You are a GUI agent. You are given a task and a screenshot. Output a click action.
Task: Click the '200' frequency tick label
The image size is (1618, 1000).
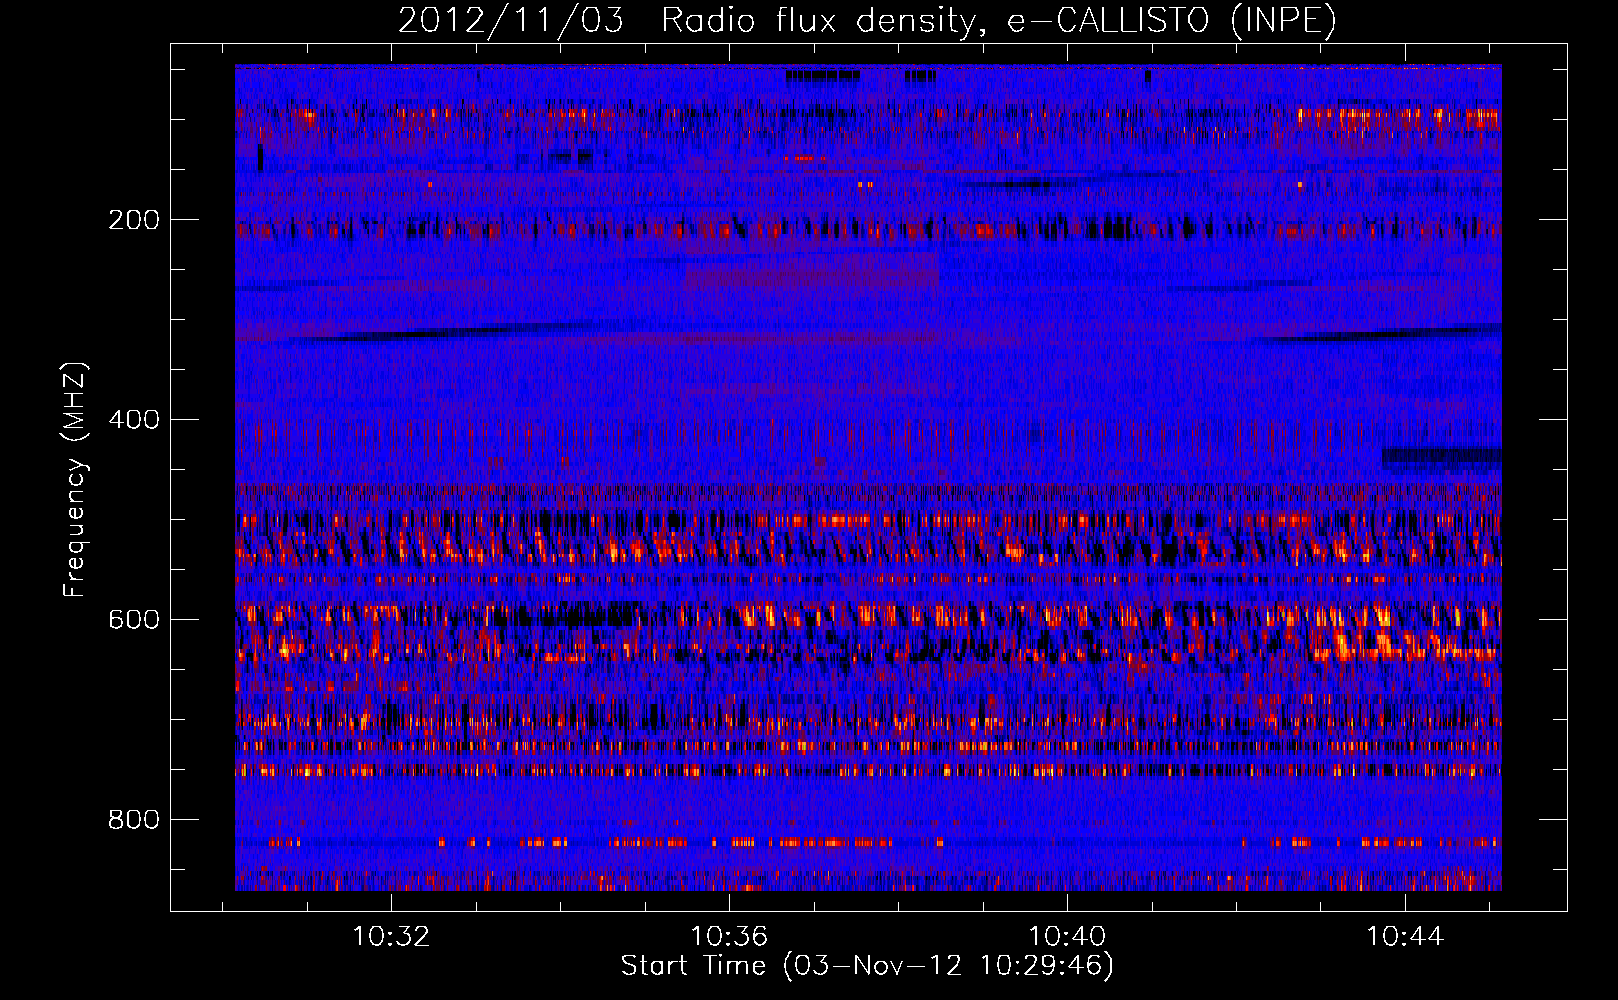[x=134, y=220]
